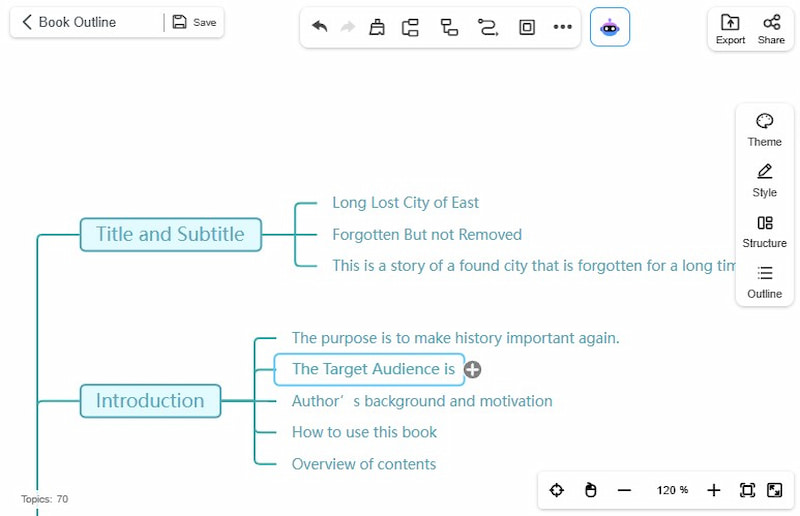
Task: Switch to the Outline view
Action: pos(764,282)
